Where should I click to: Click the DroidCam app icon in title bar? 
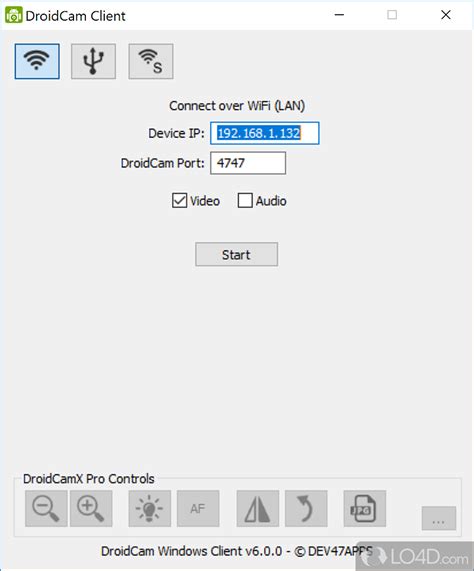(13, 15)
